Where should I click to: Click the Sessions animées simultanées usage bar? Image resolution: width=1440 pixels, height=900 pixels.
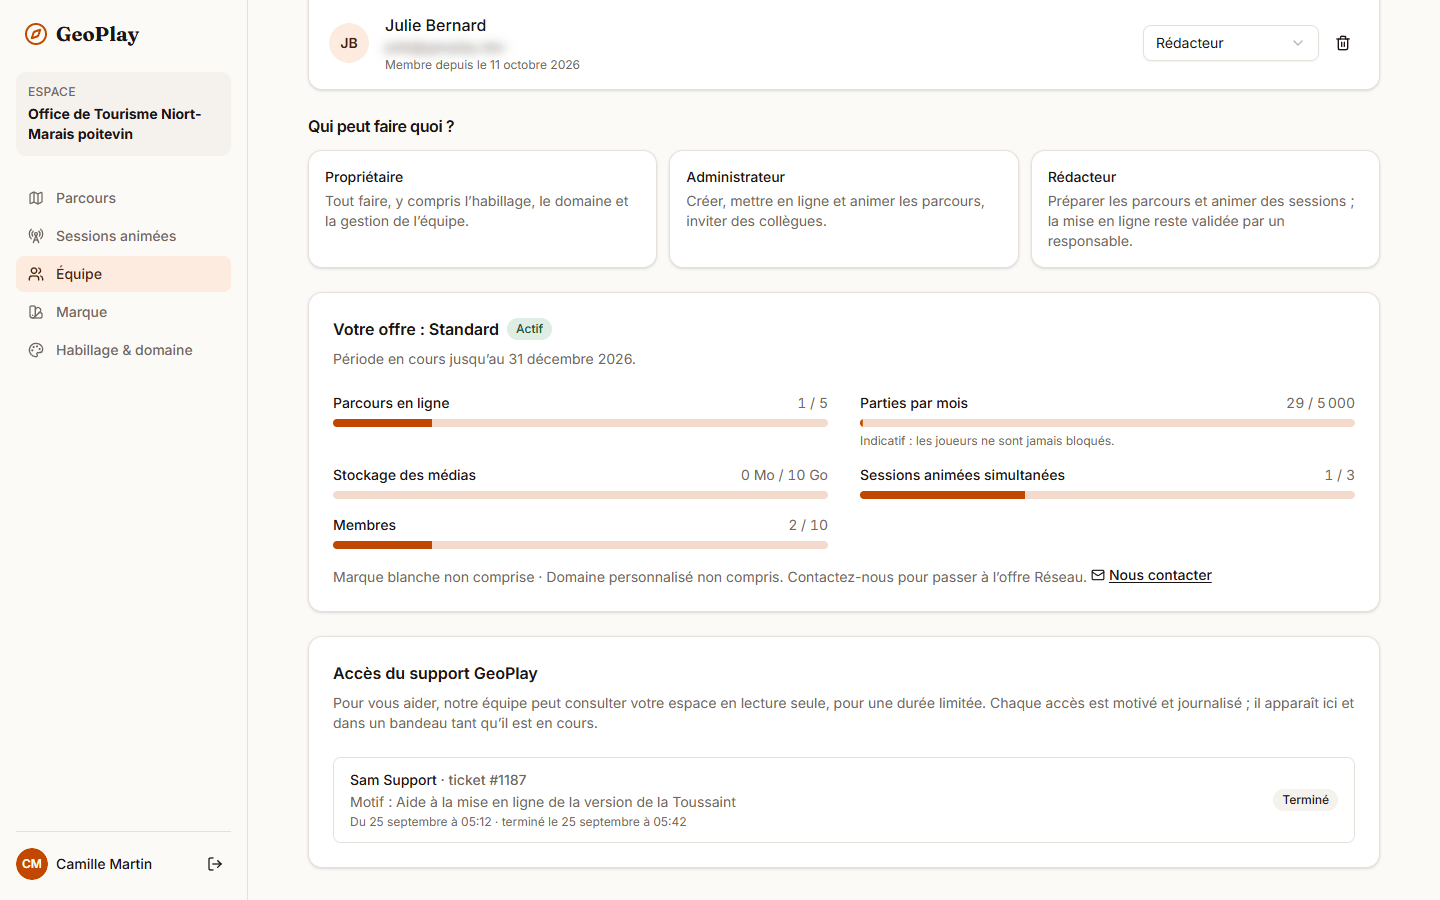coord(1107,495)
